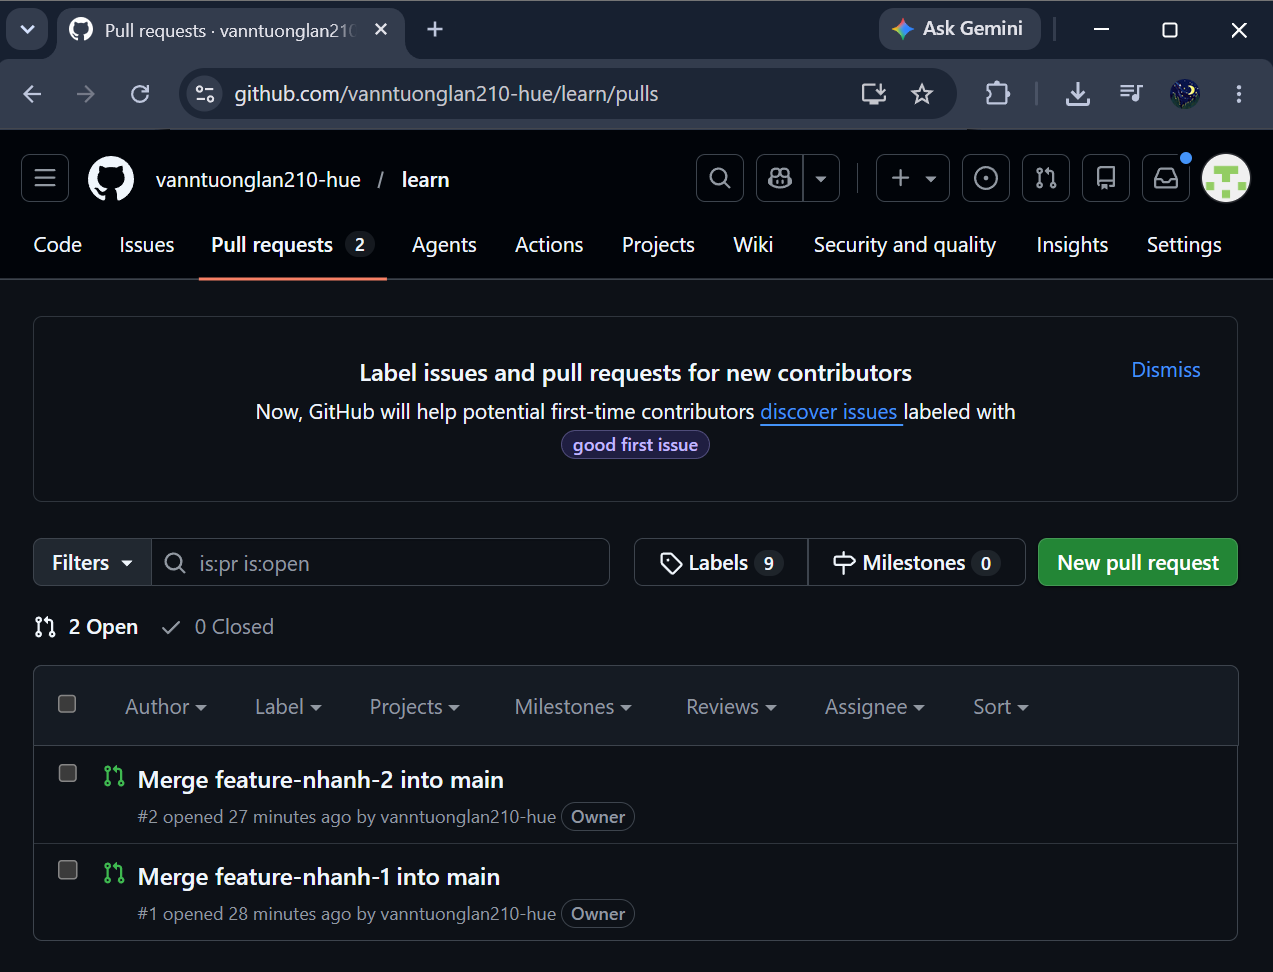The height and width of the screenshot is (972, 1273).
Task: Dismiss the new contributors banner
Action: click(1166, 370)
